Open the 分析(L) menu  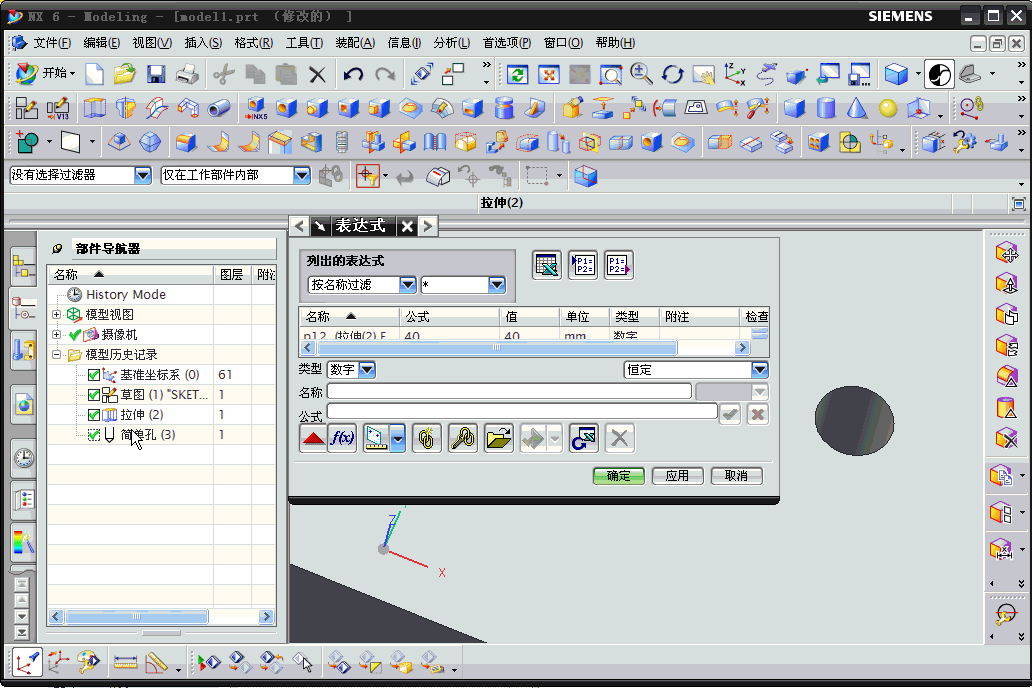452,43
